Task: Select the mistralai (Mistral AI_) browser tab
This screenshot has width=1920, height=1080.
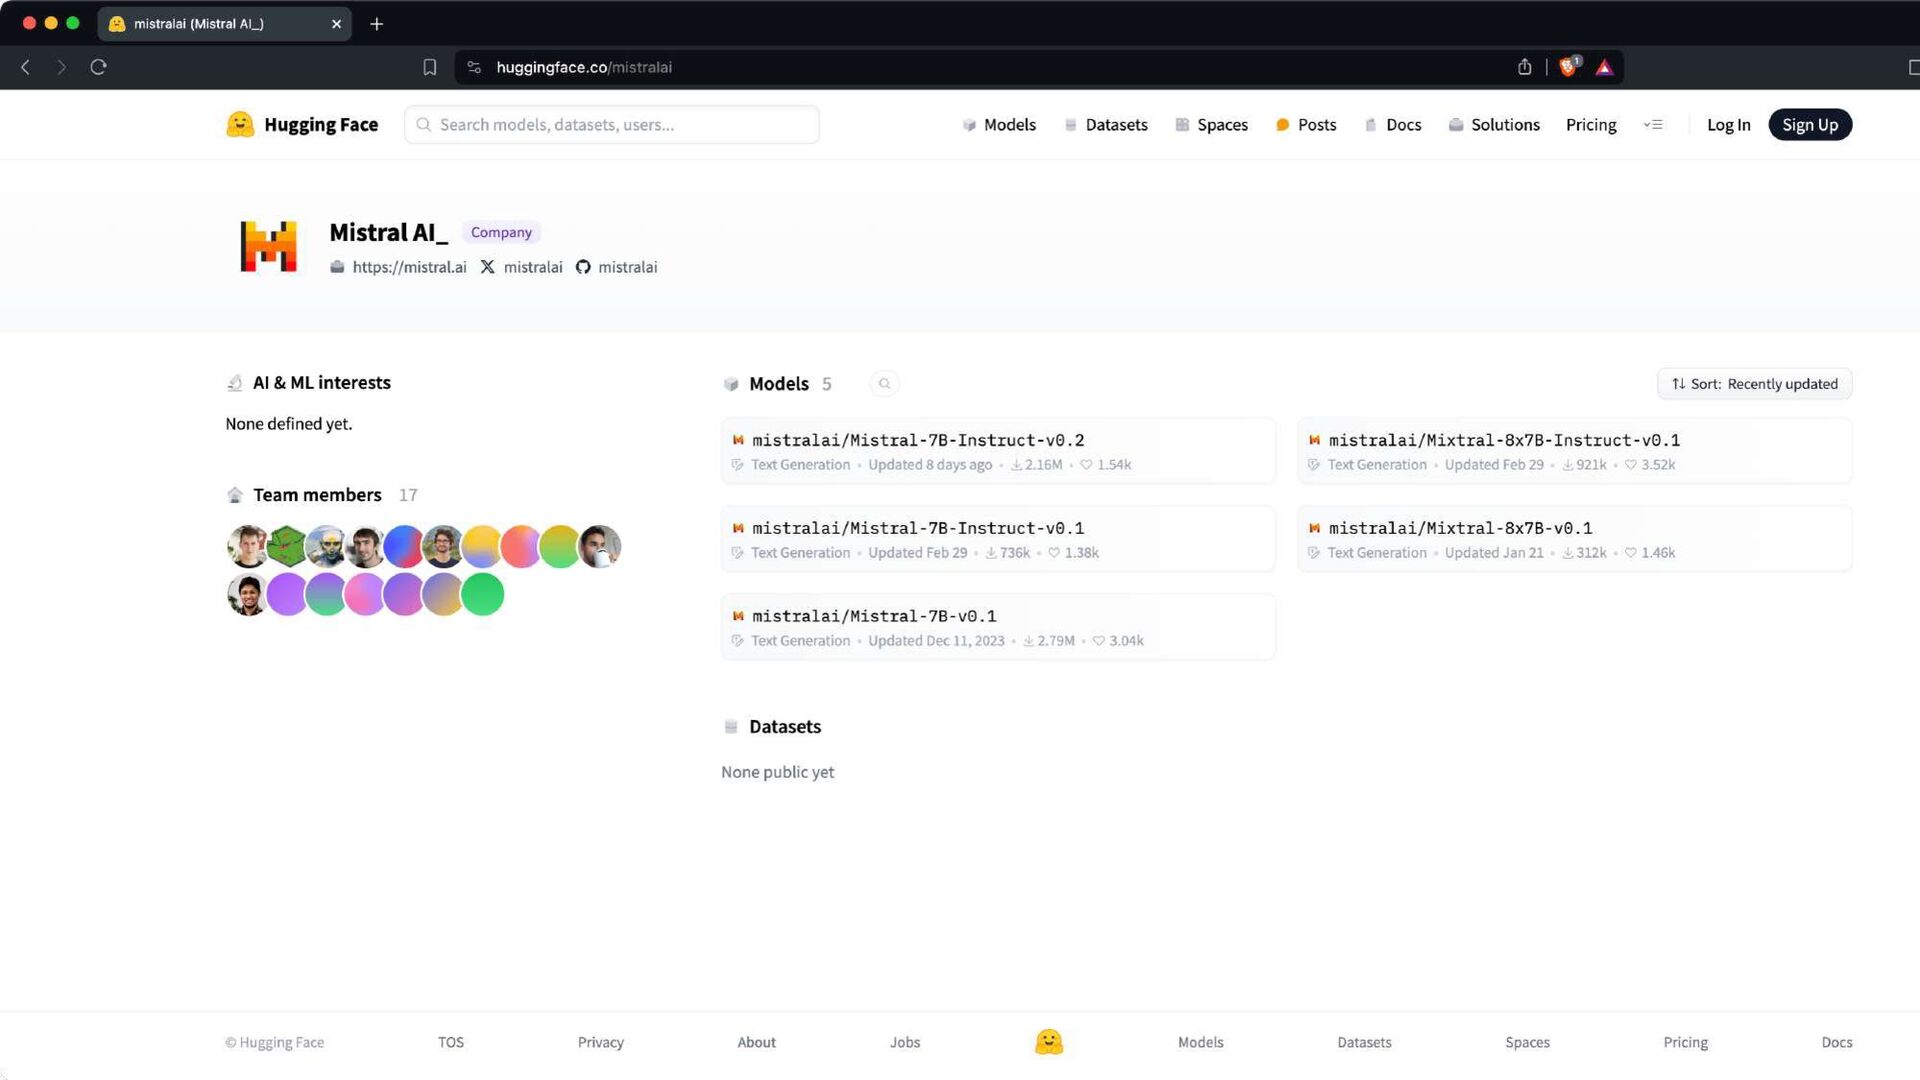Action: [x=225, y=24]
